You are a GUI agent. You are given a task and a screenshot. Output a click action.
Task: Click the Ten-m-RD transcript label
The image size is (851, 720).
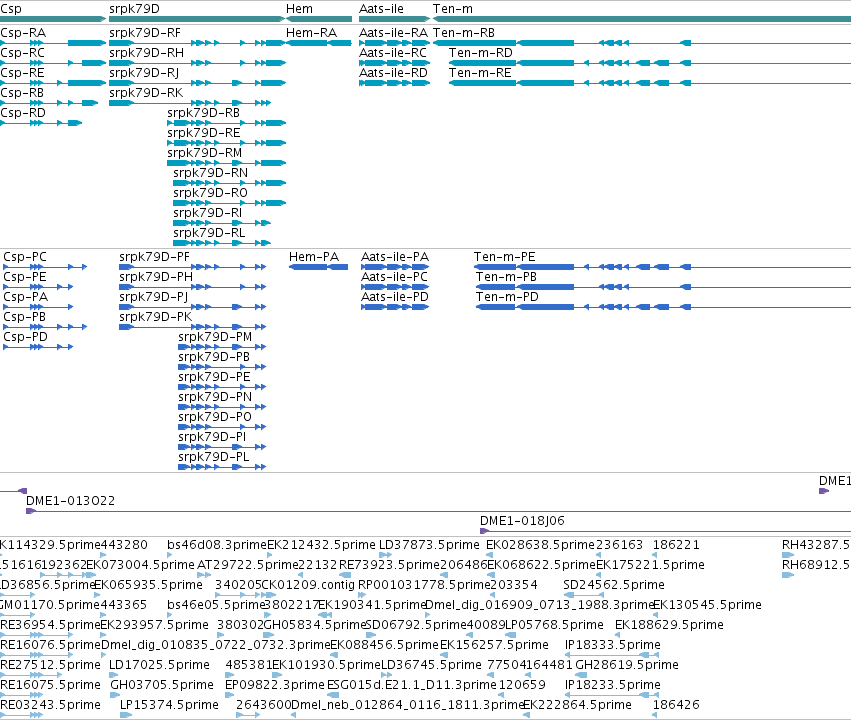[x=481, y=53]
